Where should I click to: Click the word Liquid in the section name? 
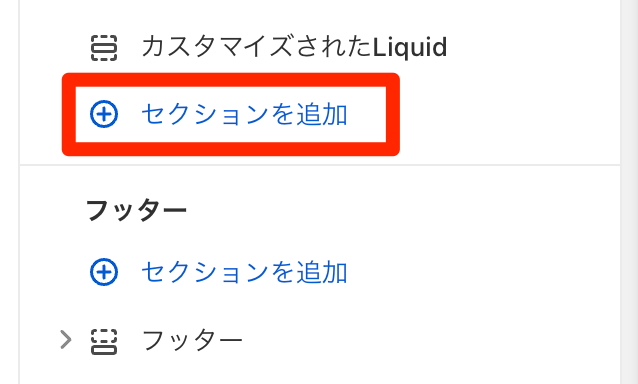[410, 47]
